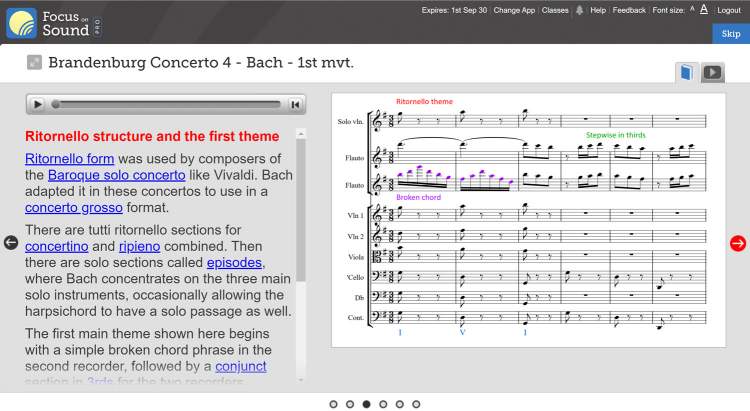Screen dimensions: 750x411
Task: Jump to sixth page dot
Action: point(416,404)
